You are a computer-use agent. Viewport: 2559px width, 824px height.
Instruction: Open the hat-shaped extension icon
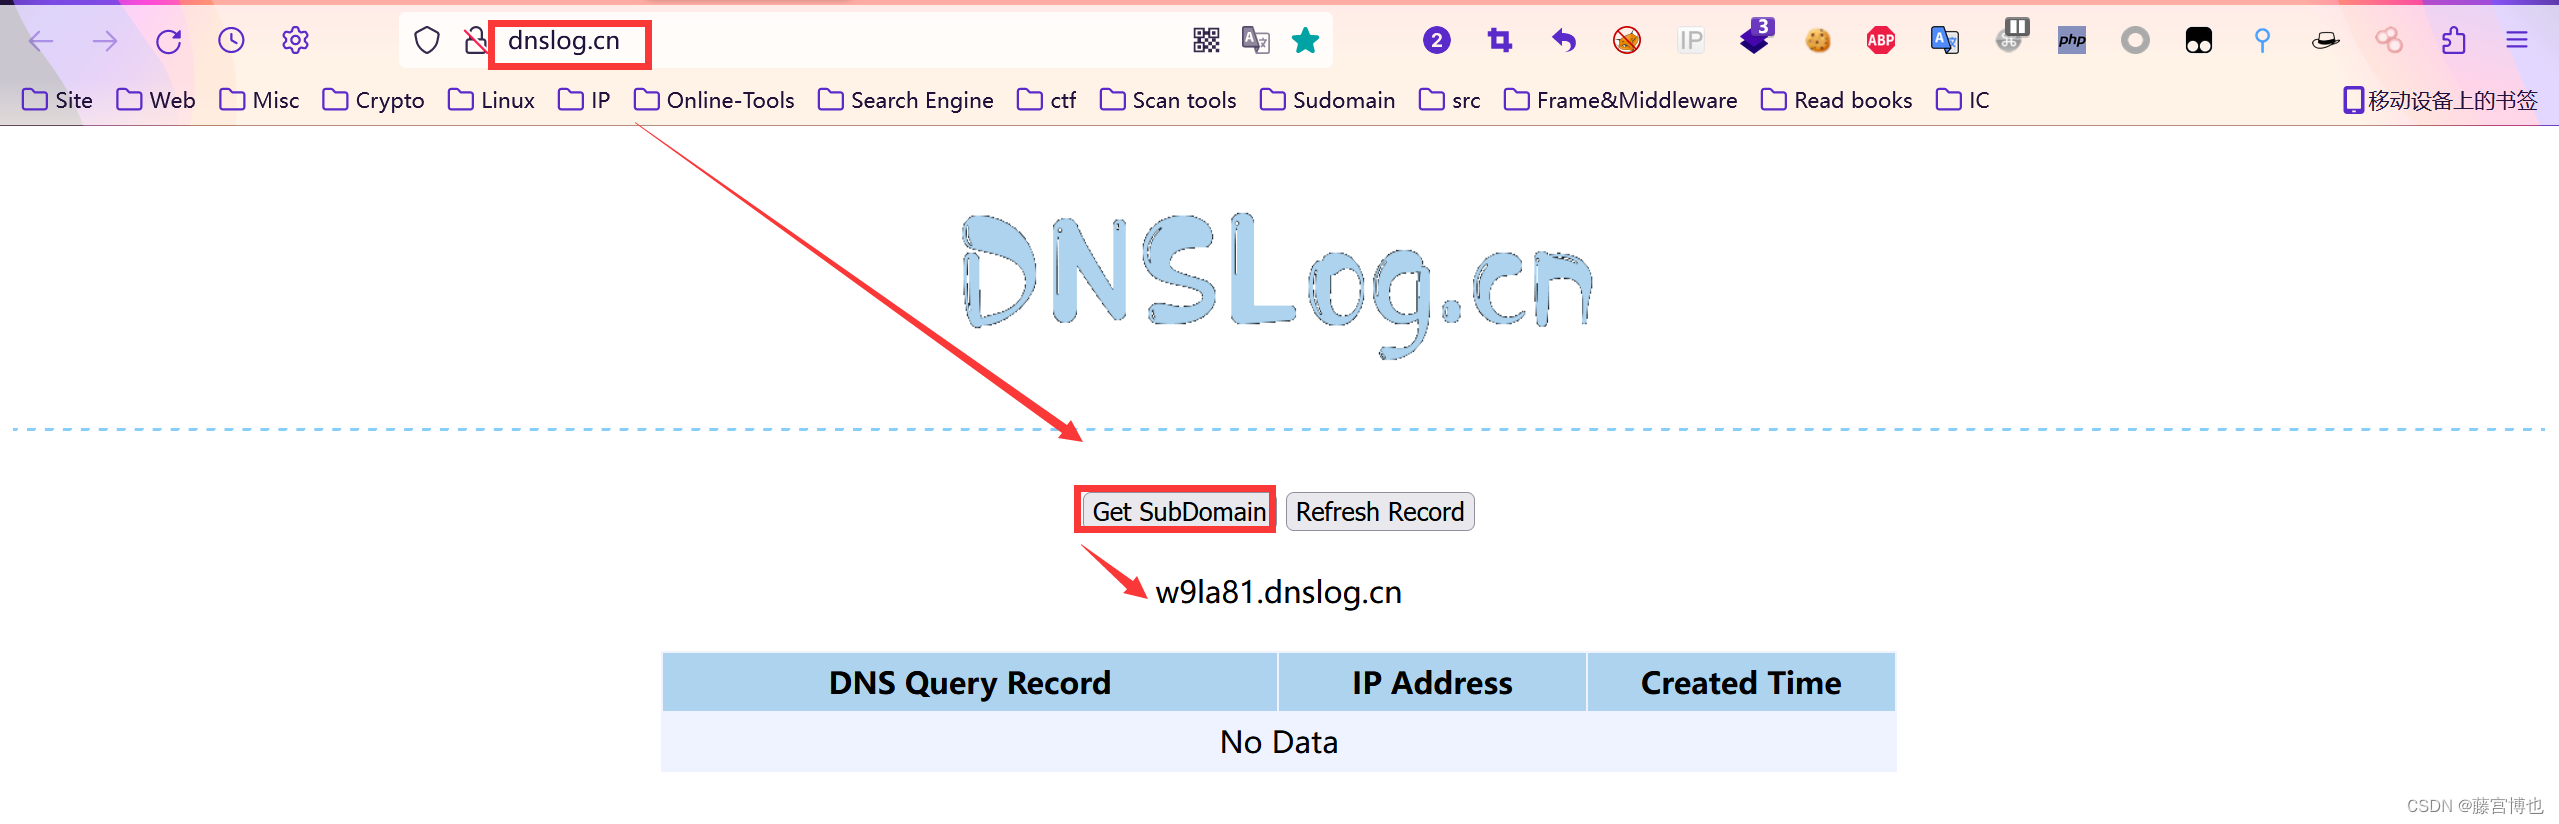point(2326,40)
